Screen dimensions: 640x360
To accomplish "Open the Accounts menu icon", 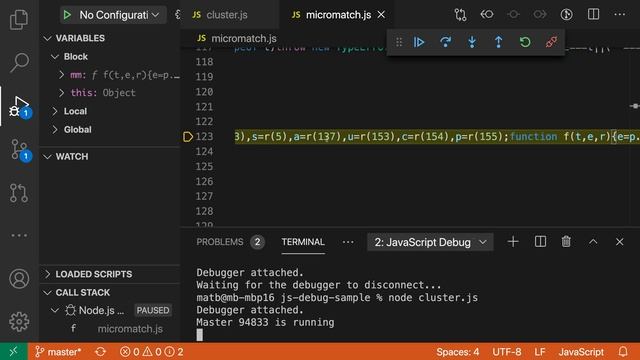I will pyautogui.click(x=19, y=279).
